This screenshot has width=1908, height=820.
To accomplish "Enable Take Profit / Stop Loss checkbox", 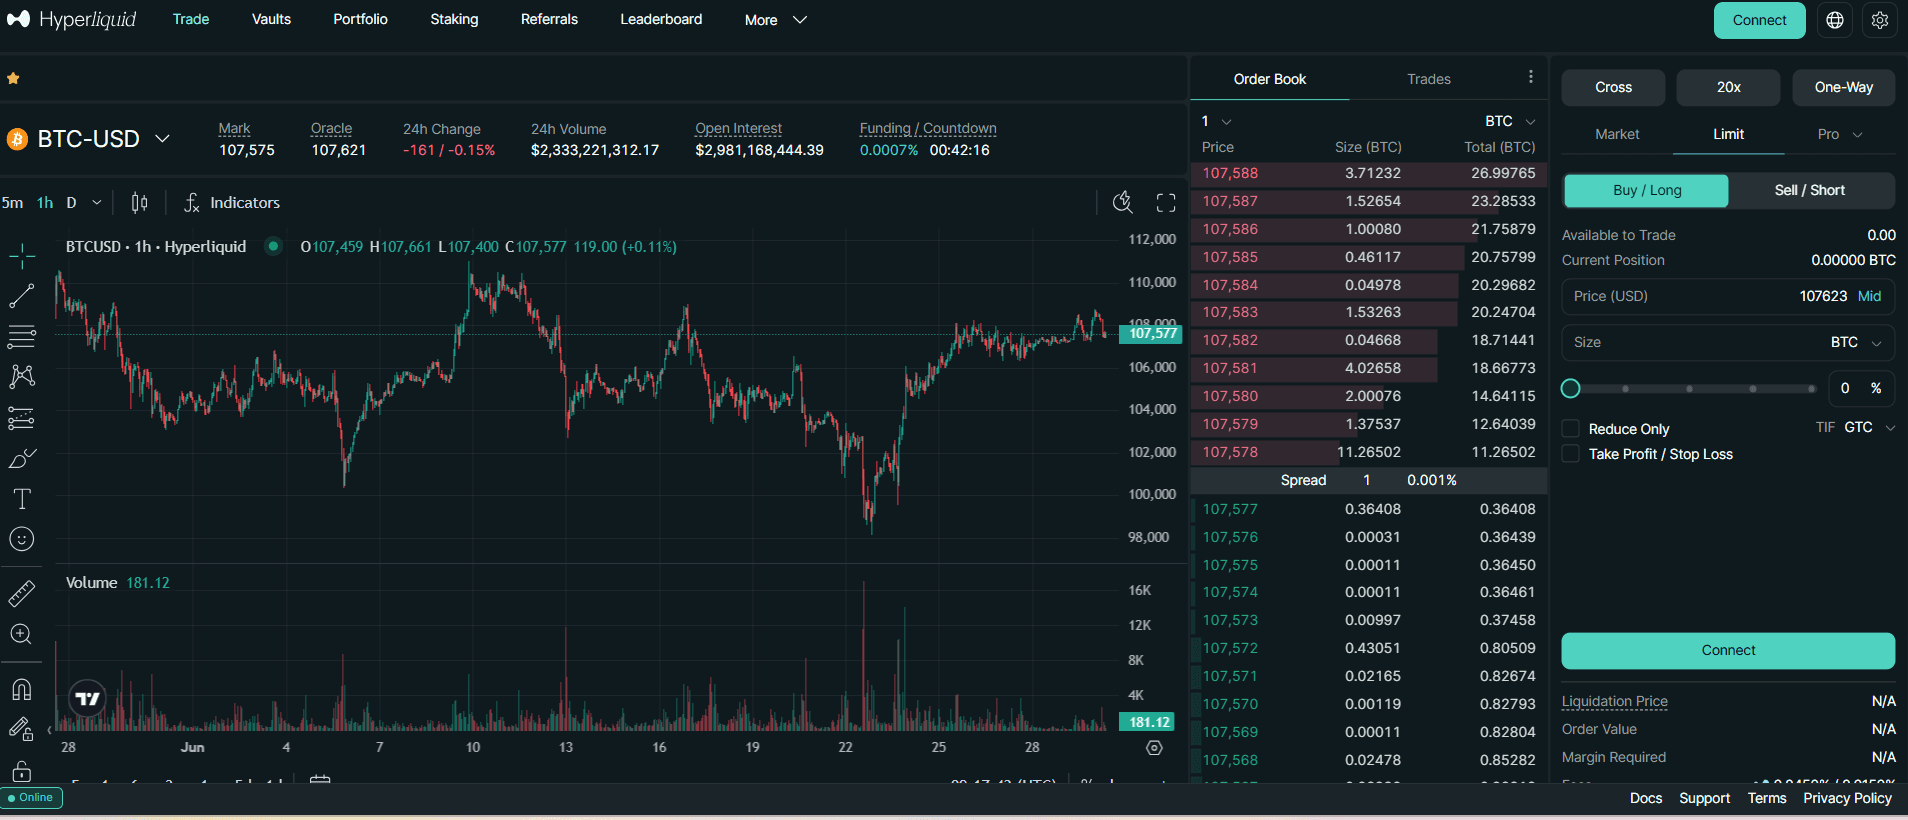I will point(1571,454).
